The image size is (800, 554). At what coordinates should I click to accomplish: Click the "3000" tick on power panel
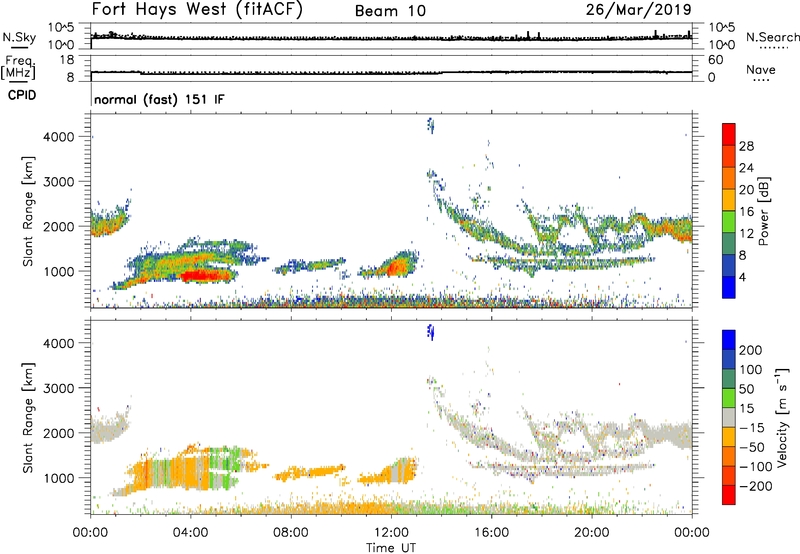(x=59, y=182)
